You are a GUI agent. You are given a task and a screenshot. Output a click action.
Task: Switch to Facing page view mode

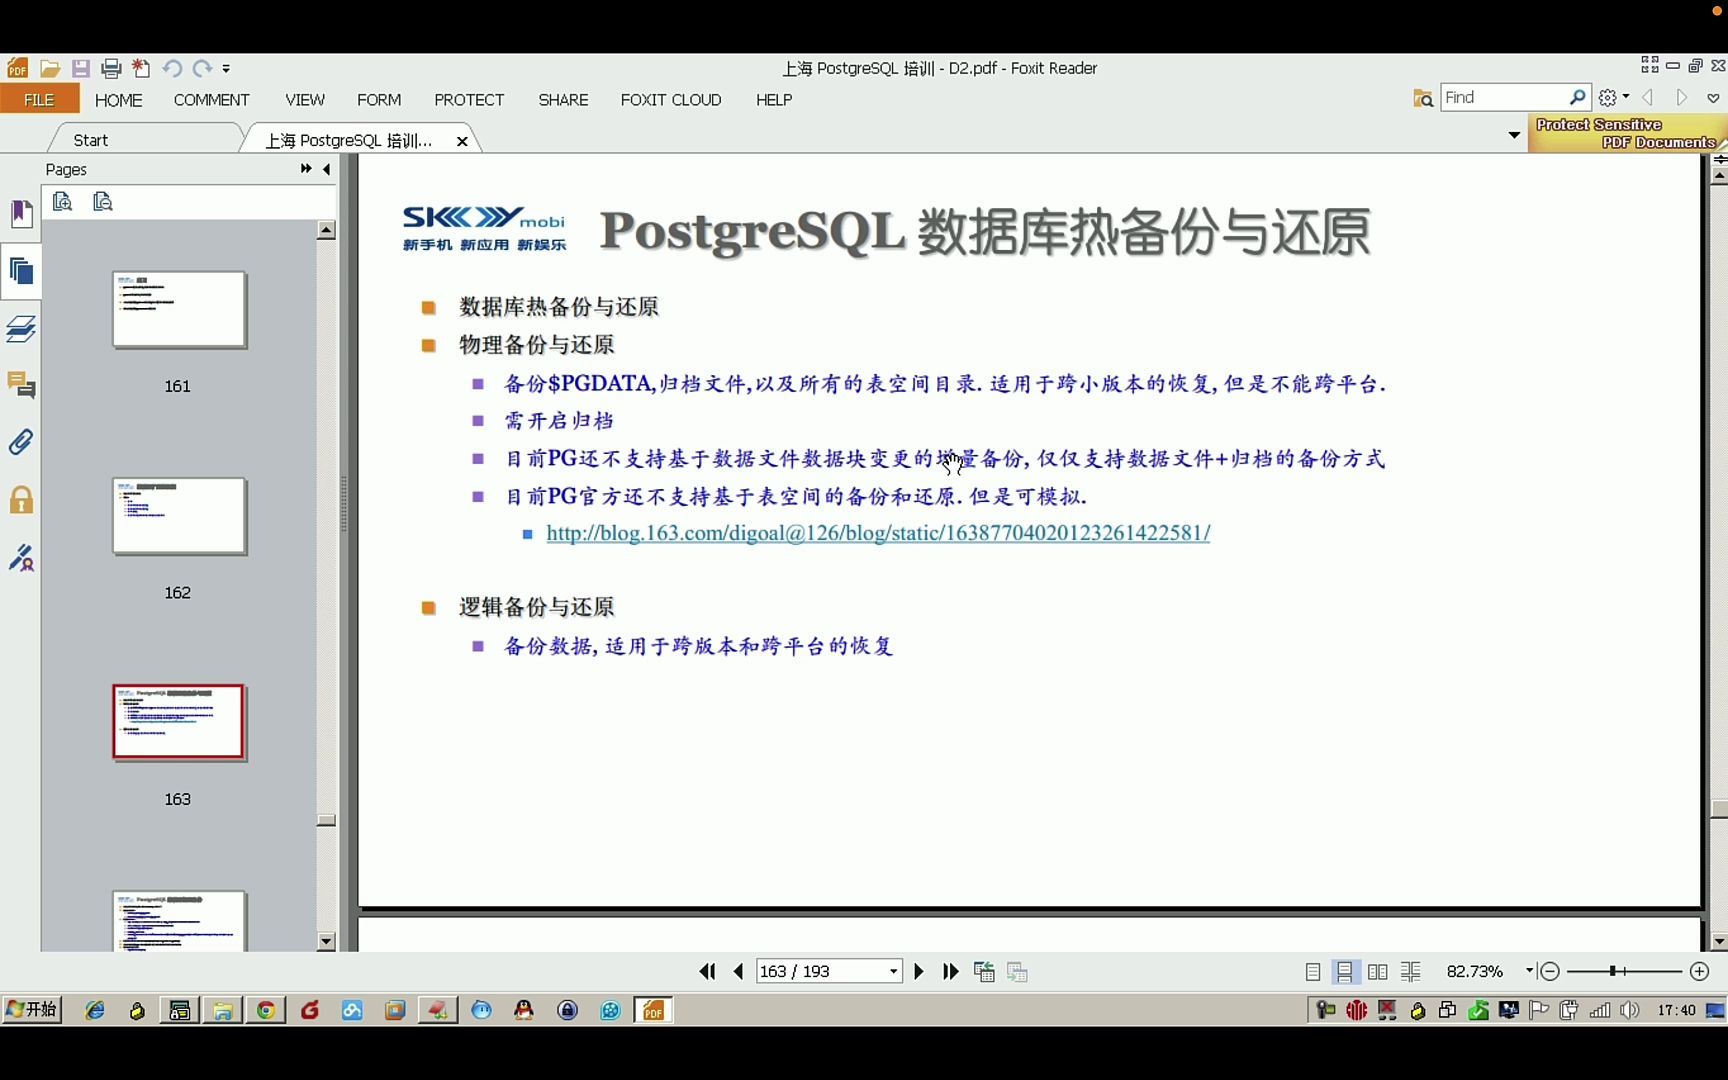click(x=1377, y=971)
